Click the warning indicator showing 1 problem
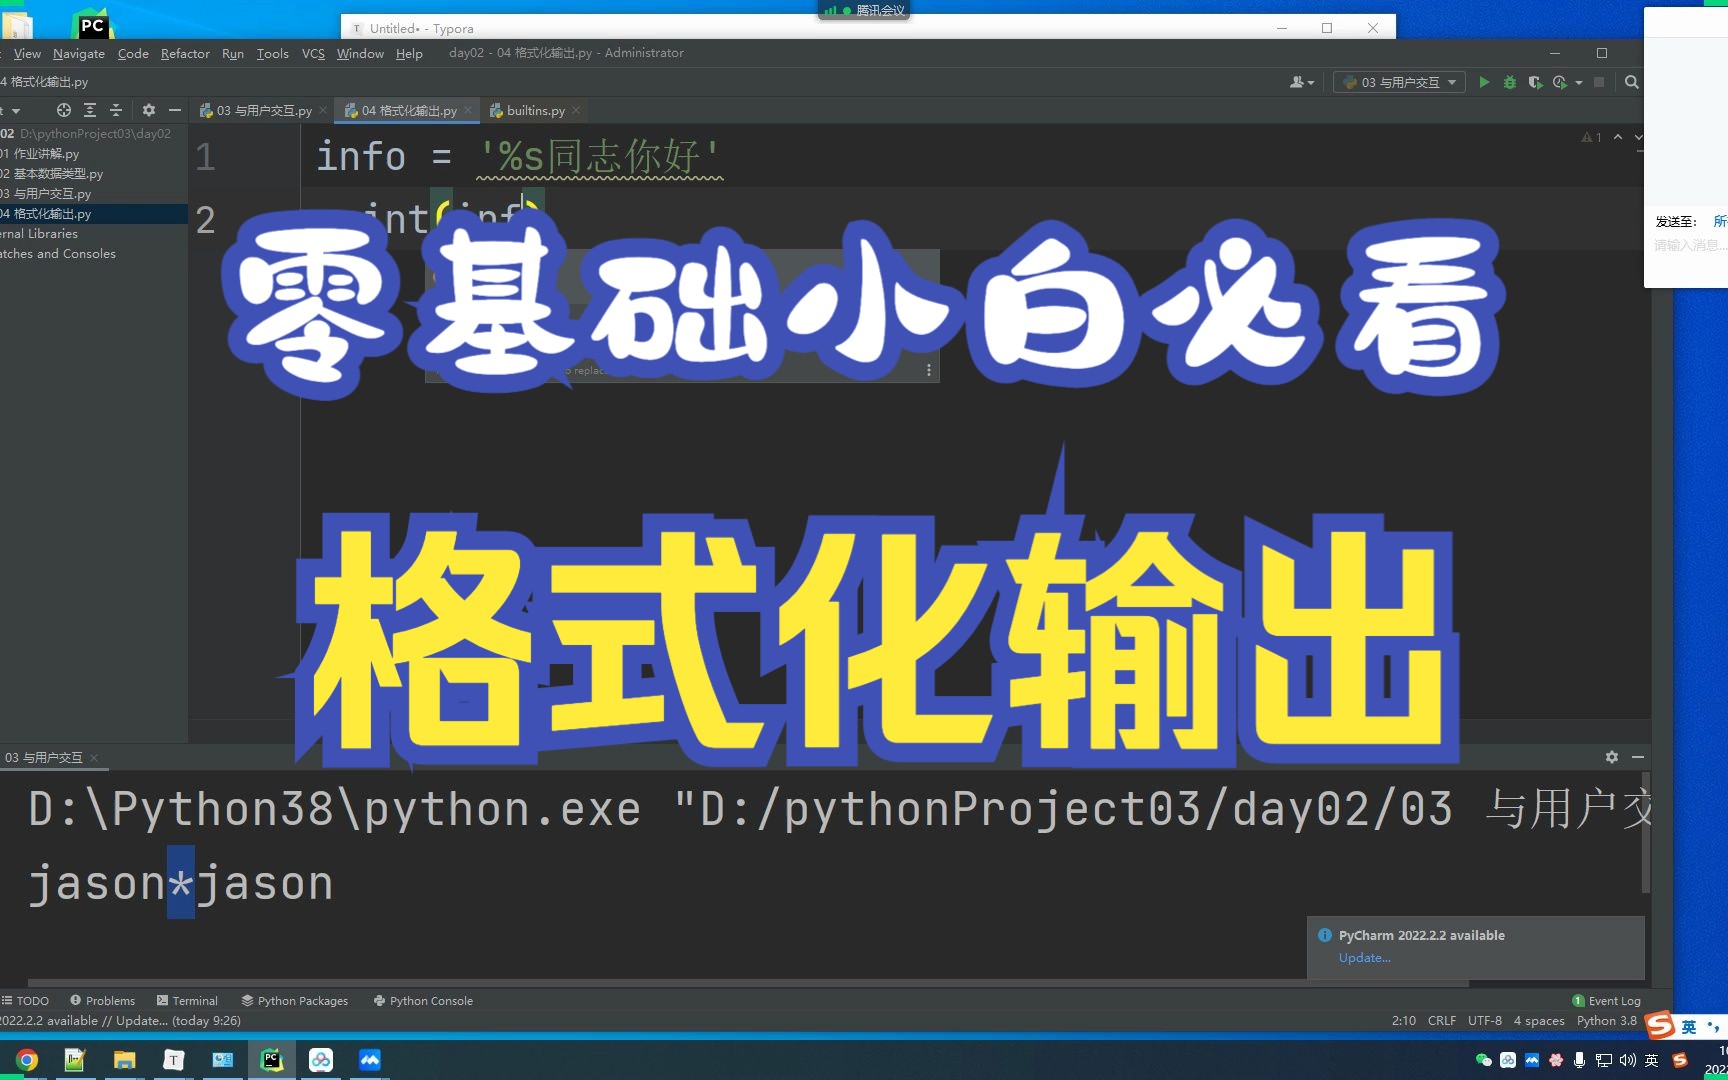This screenshot has height=1080, width=1728. [1591, 137]
